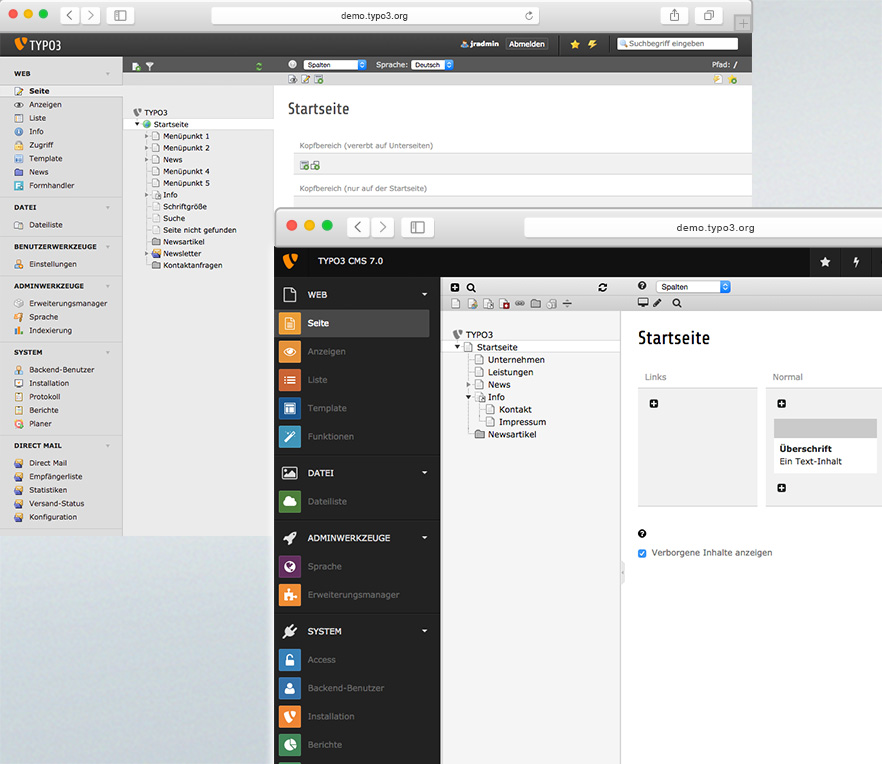Click the plus button above the Überschrift element
Image resolution: width=882 pixels, height=764 pixels.
point(781,403)
